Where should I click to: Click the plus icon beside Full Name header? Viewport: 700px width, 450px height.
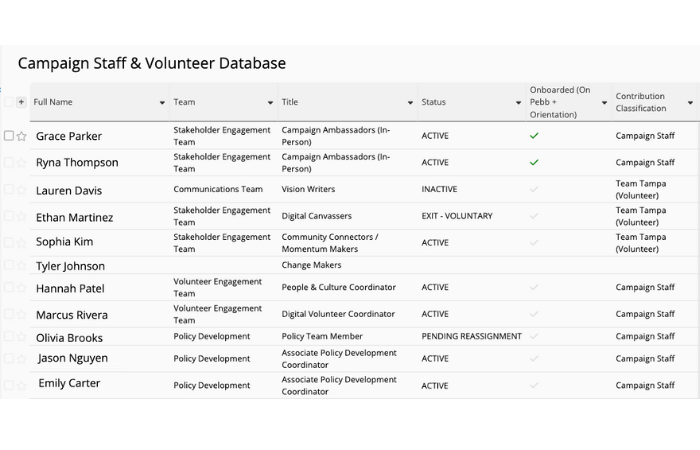point(21,102)
